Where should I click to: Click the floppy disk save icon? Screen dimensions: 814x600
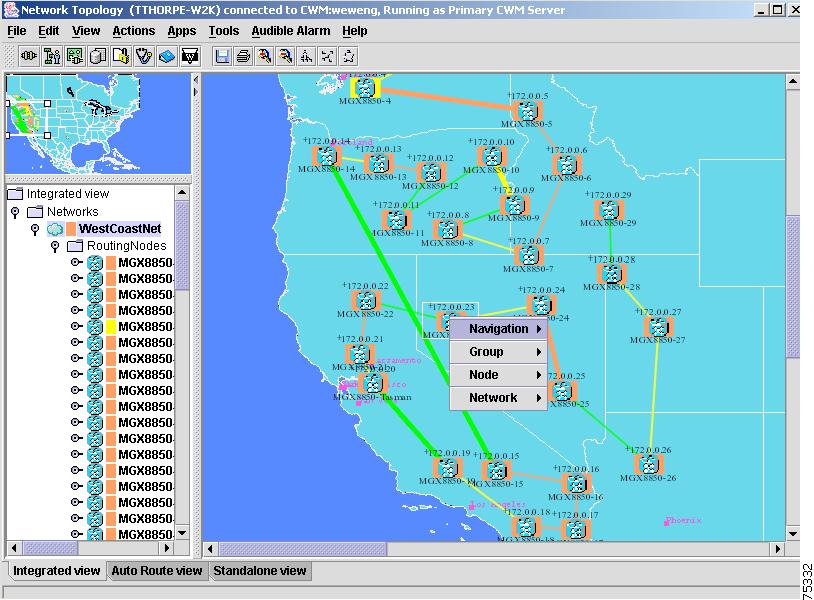(222, 56)
